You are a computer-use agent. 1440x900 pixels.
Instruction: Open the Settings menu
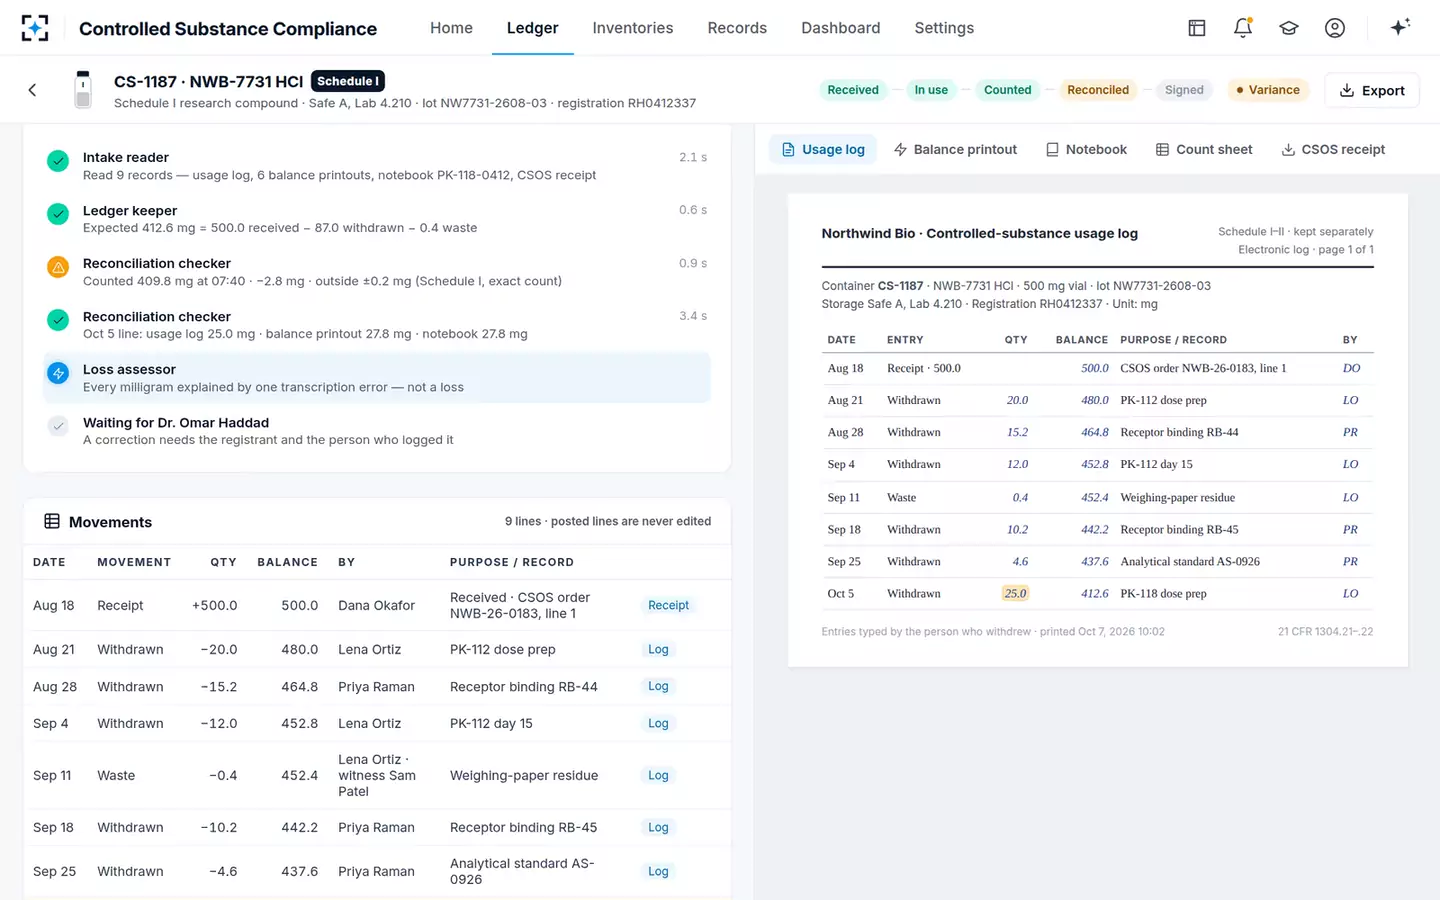pyautogui.click(x=944, y=28)
